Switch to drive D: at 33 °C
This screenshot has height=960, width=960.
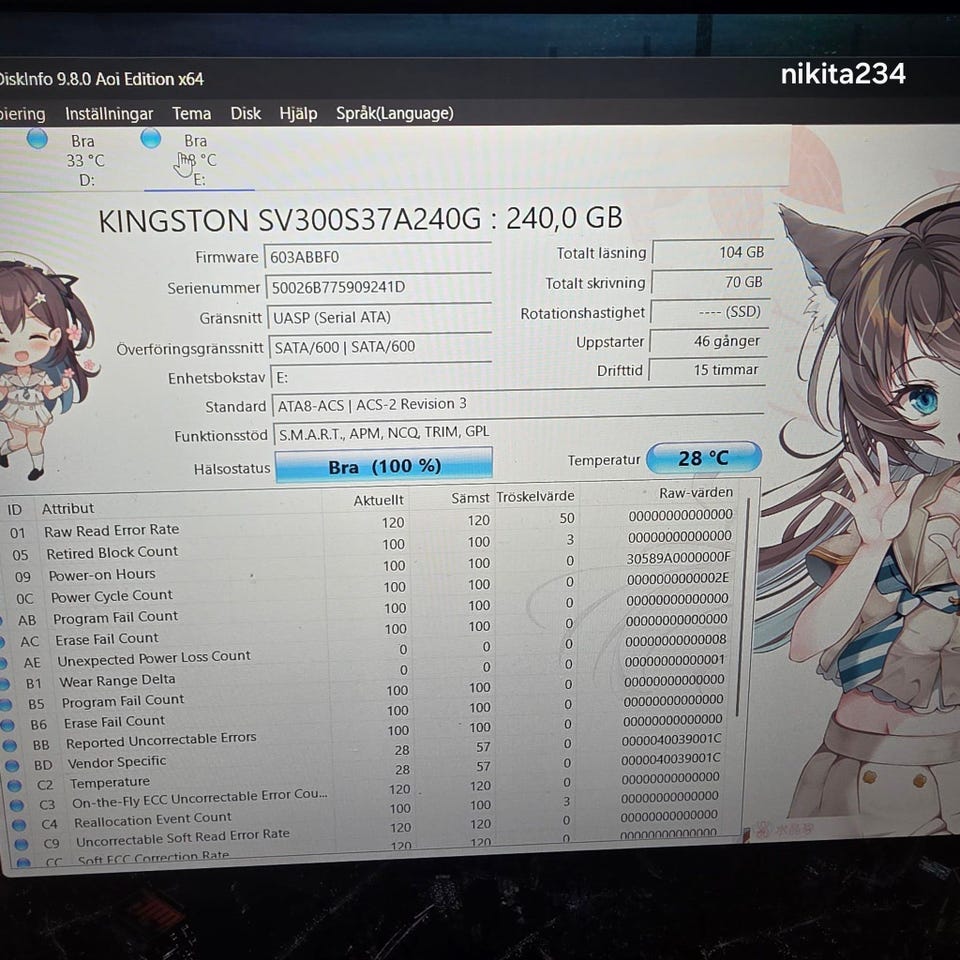(86, 160)
